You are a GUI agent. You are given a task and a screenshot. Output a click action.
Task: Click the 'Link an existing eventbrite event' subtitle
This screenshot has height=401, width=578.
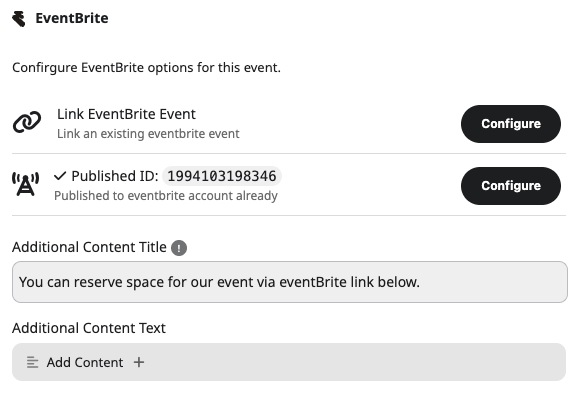[148, 133]
